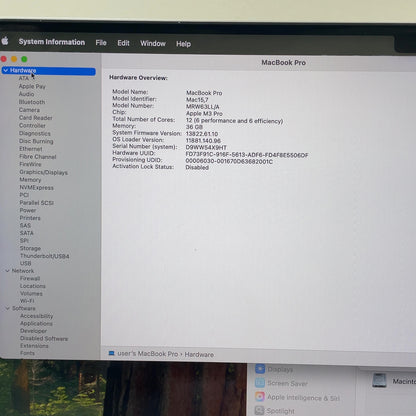Click Hardware in the bottom path bar
The height and width of the screenshot is (416, 416).
click(199, 354)
